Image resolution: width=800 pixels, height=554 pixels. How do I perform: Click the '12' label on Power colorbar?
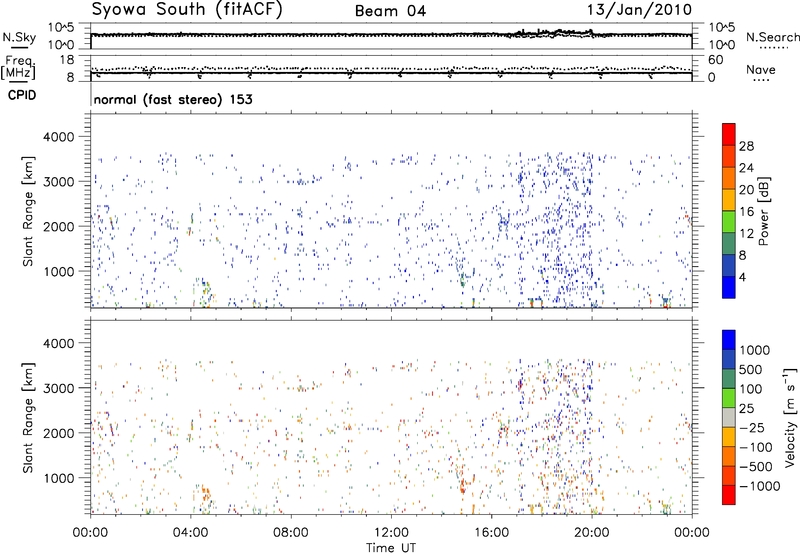(746, 234)
